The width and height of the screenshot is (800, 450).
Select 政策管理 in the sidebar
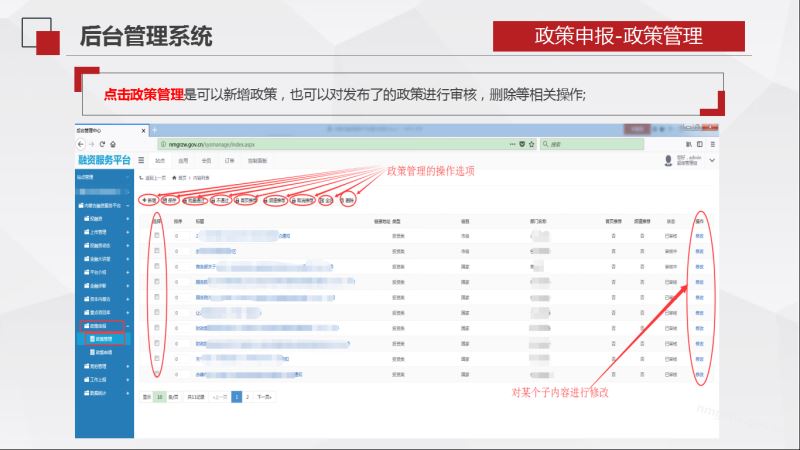[103, 339]
